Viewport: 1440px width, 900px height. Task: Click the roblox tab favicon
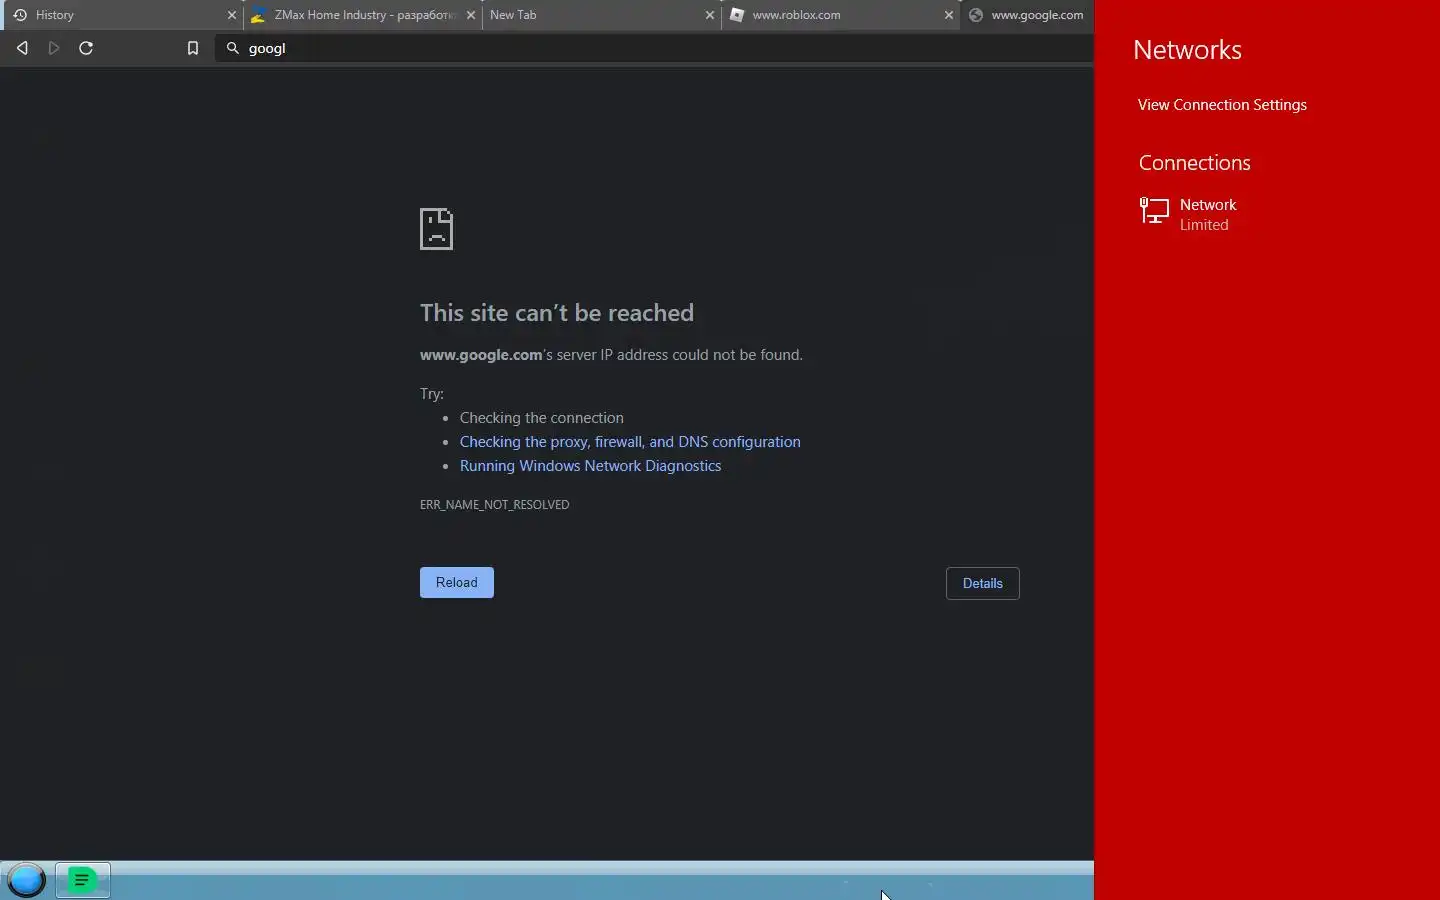(x=737, y=15)
